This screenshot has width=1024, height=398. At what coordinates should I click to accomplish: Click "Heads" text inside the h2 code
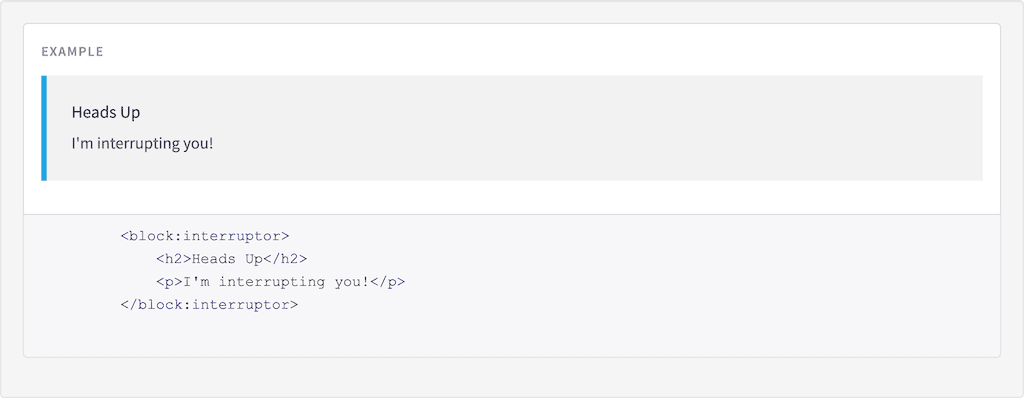pyautogui.click(x=214, y=259)
